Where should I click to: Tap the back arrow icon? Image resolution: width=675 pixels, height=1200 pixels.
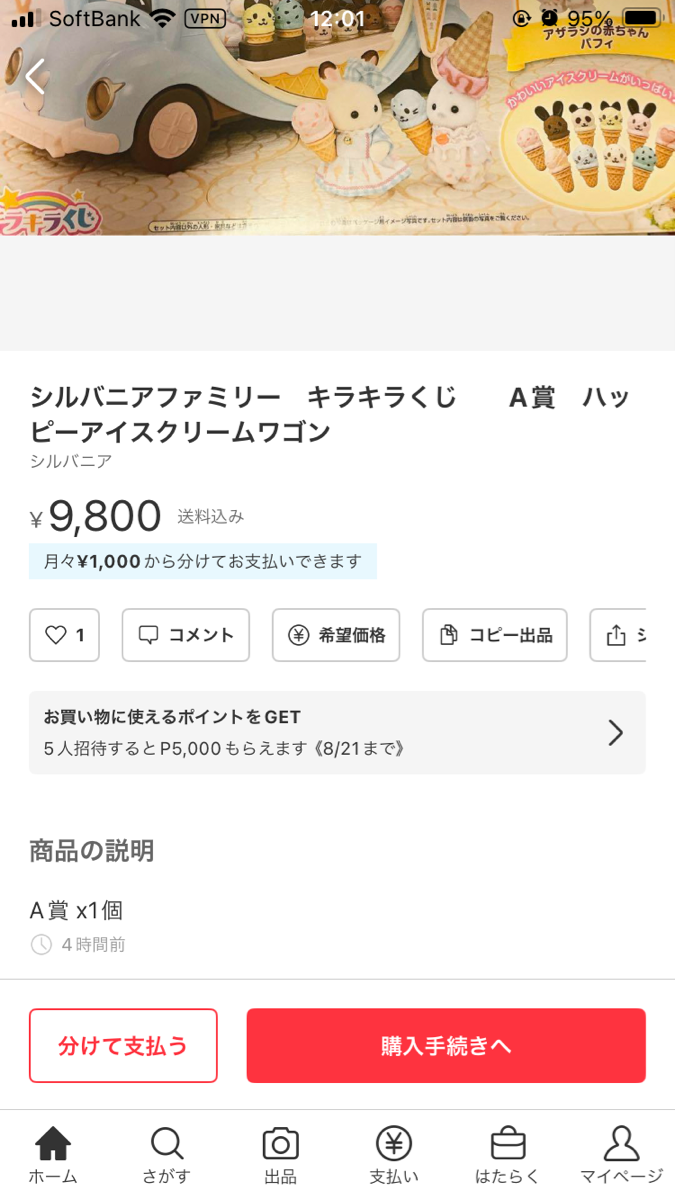[36, 76]
